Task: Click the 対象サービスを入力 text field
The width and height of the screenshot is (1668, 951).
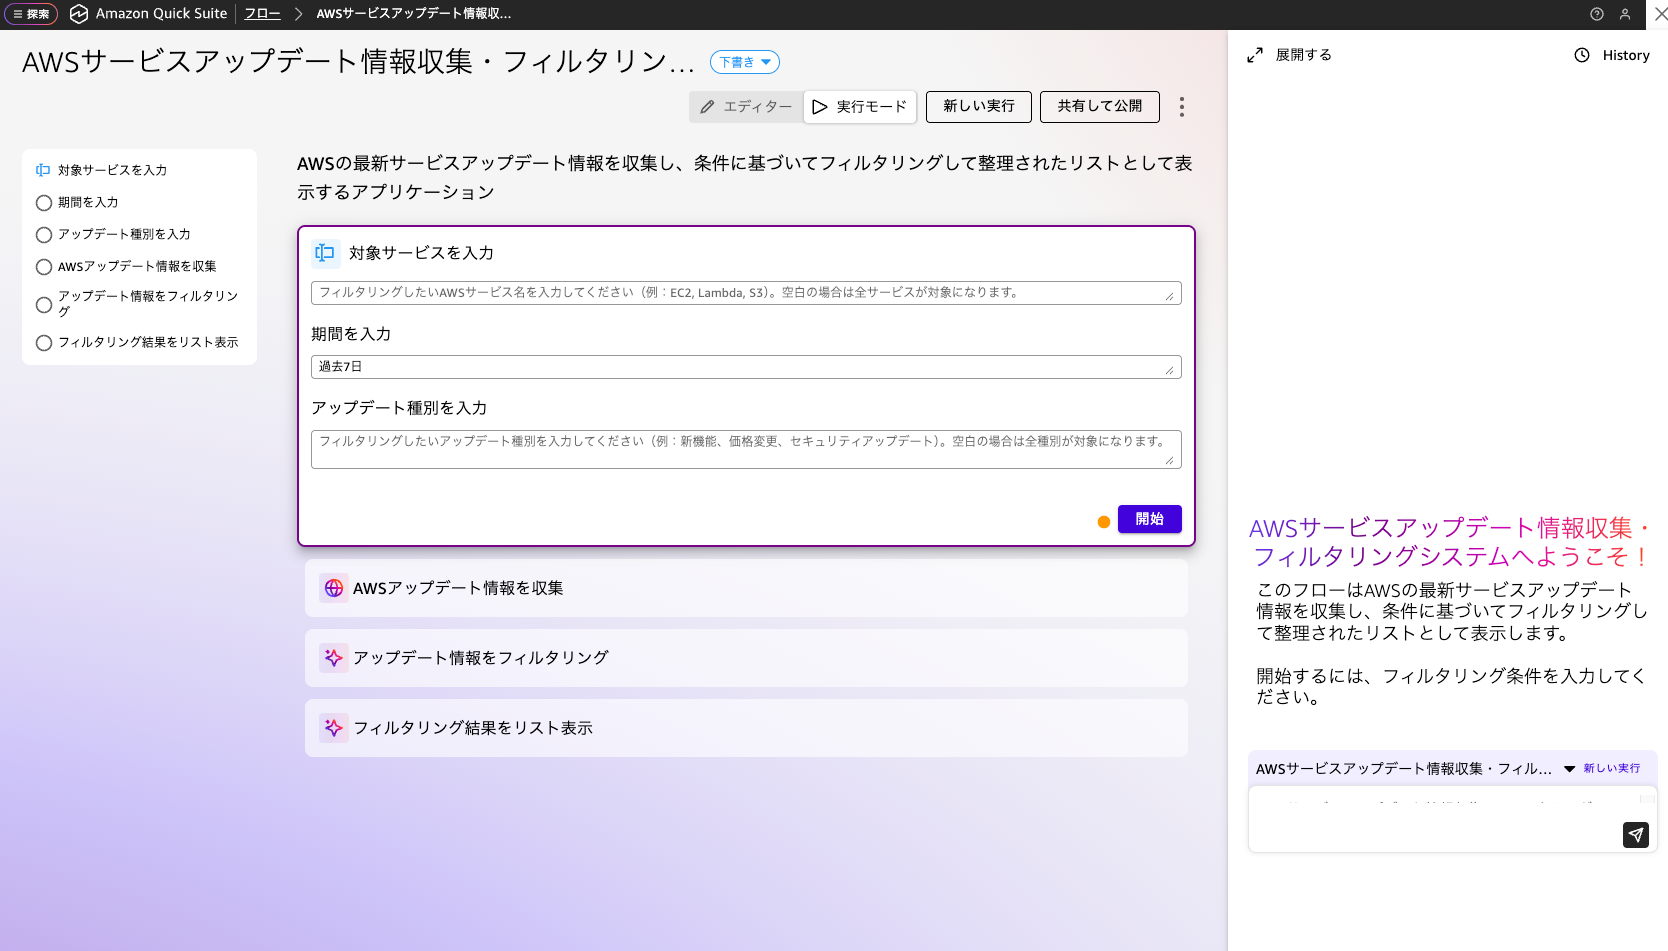Action: click(x=740, y=293)
